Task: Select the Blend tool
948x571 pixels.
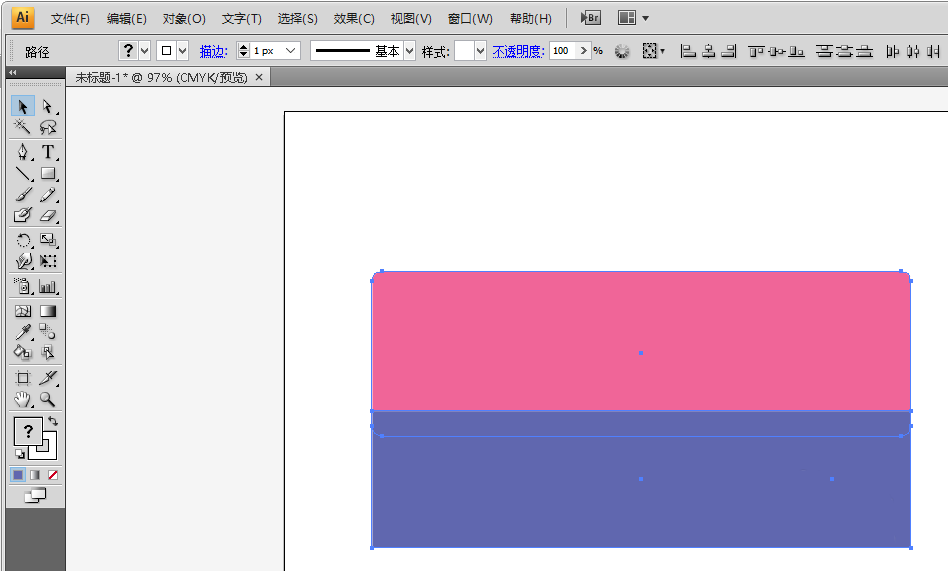Action: [x=48, y=331]
